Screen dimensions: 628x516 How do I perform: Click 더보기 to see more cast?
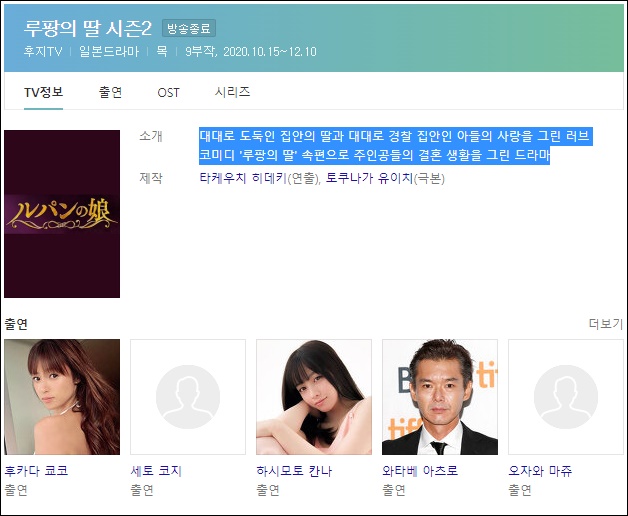(x=606, y=324)
